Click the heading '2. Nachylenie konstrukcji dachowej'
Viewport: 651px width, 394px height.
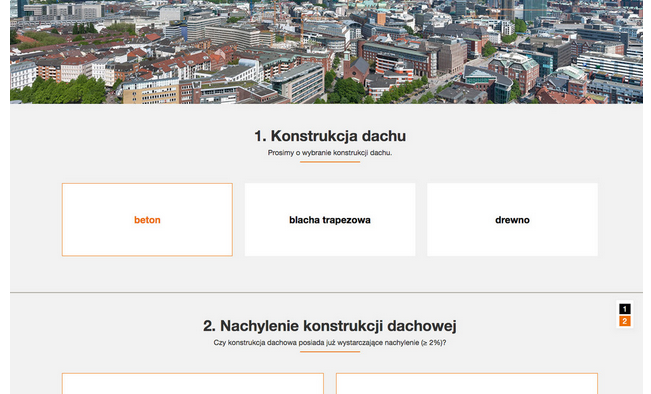point(330,326)
